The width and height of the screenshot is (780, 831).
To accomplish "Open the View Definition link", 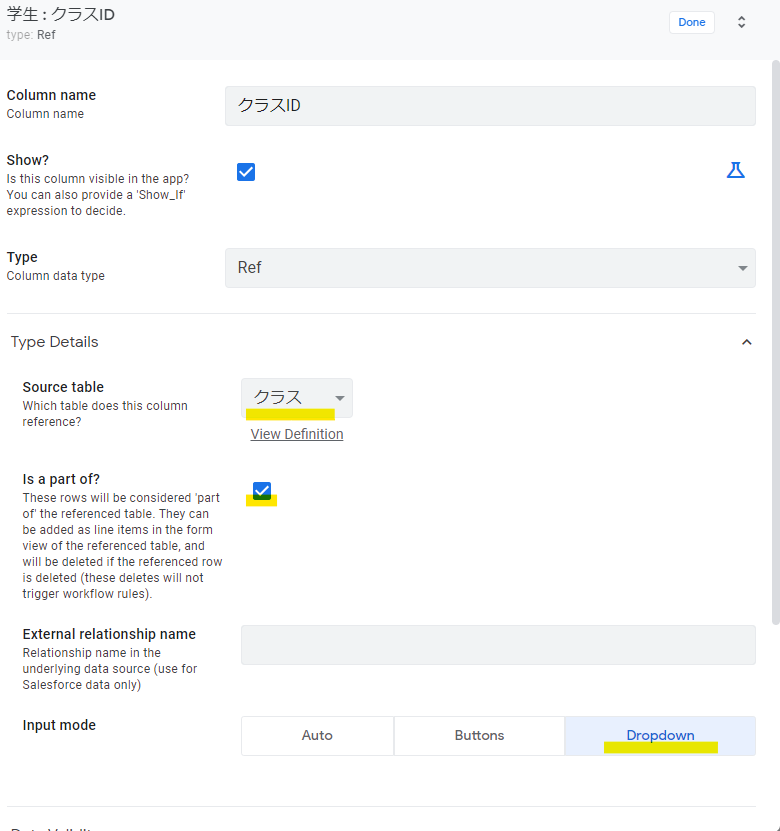I will pyautogui.click(x=297, y=434).
